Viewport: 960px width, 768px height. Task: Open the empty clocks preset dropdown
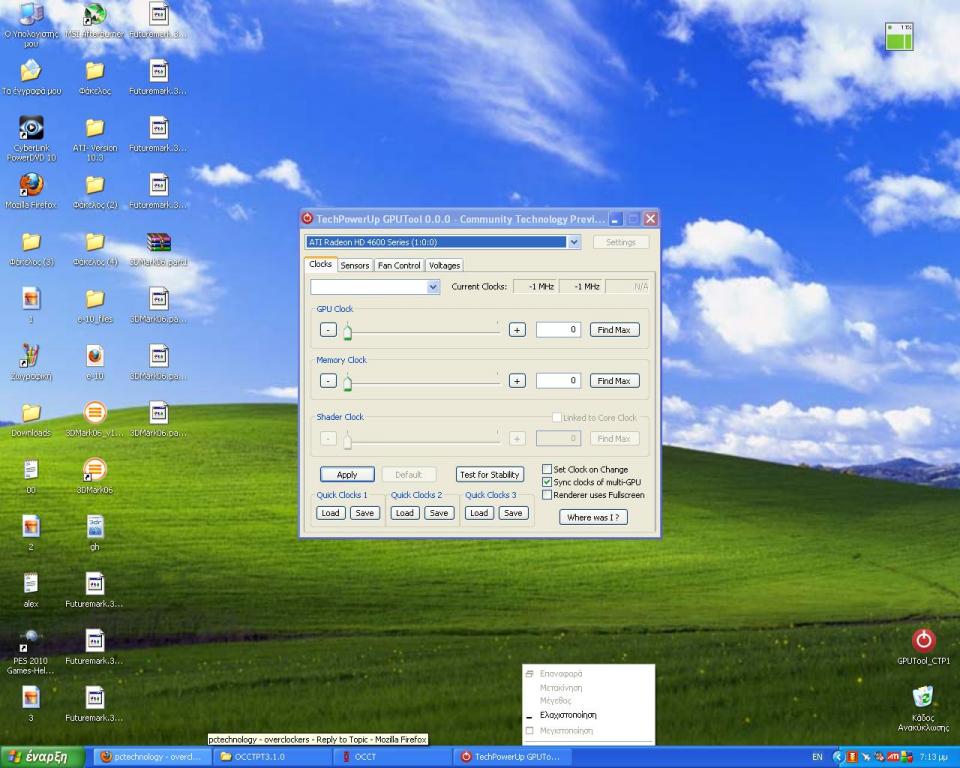[x=433, y=287]
